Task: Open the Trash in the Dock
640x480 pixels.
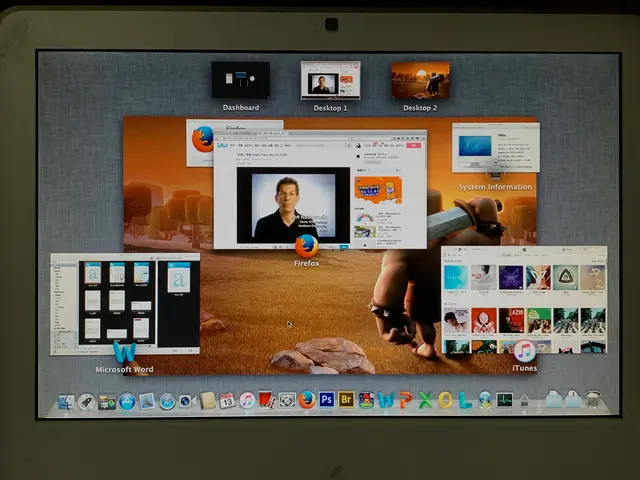Action: 593,400
